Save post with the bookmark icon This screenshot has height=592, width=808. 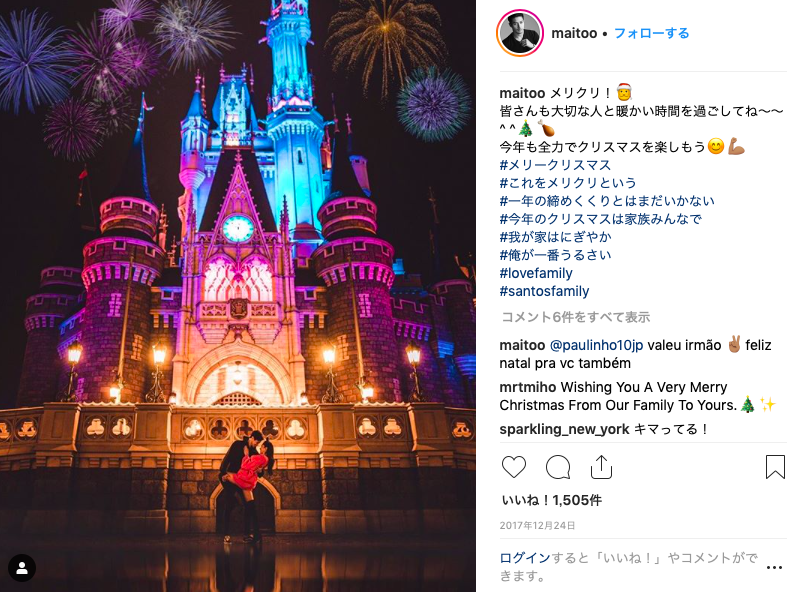(x=775, y=467)
